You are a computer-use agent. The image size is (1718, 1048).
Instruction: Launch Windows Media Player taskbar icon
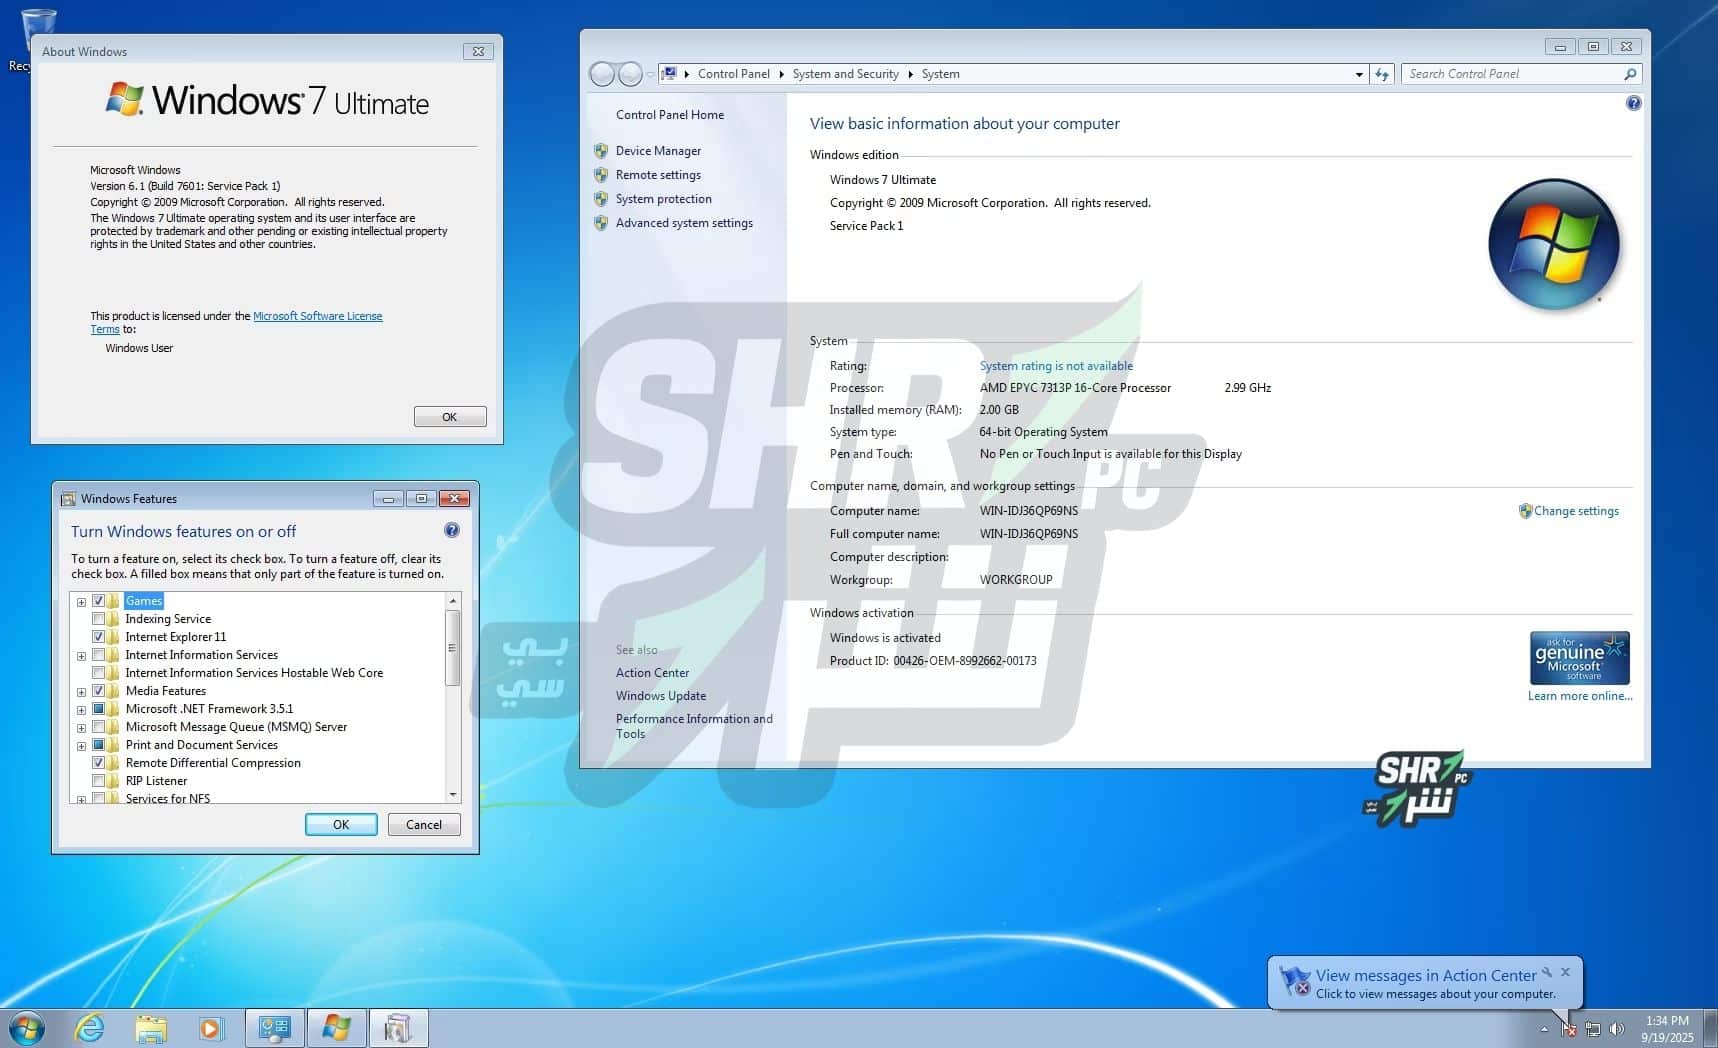pos(211,1028)
